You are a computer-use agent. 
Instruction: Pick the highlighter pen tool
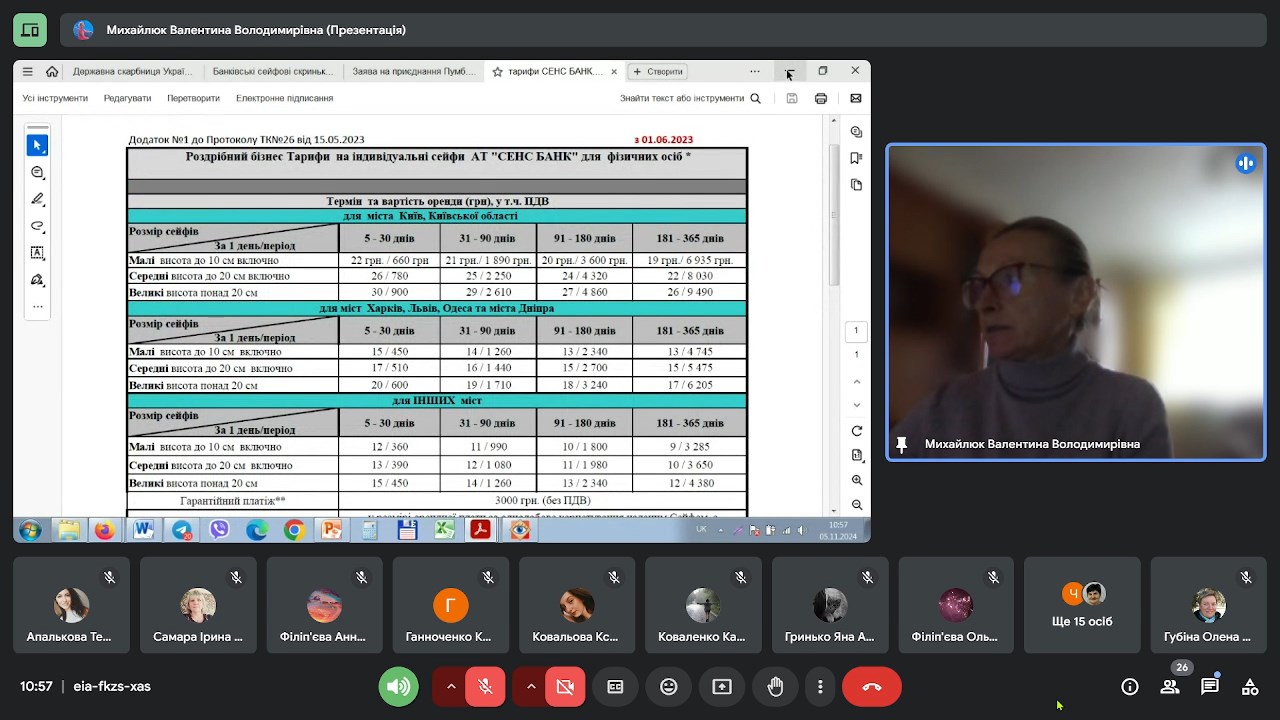37,199
